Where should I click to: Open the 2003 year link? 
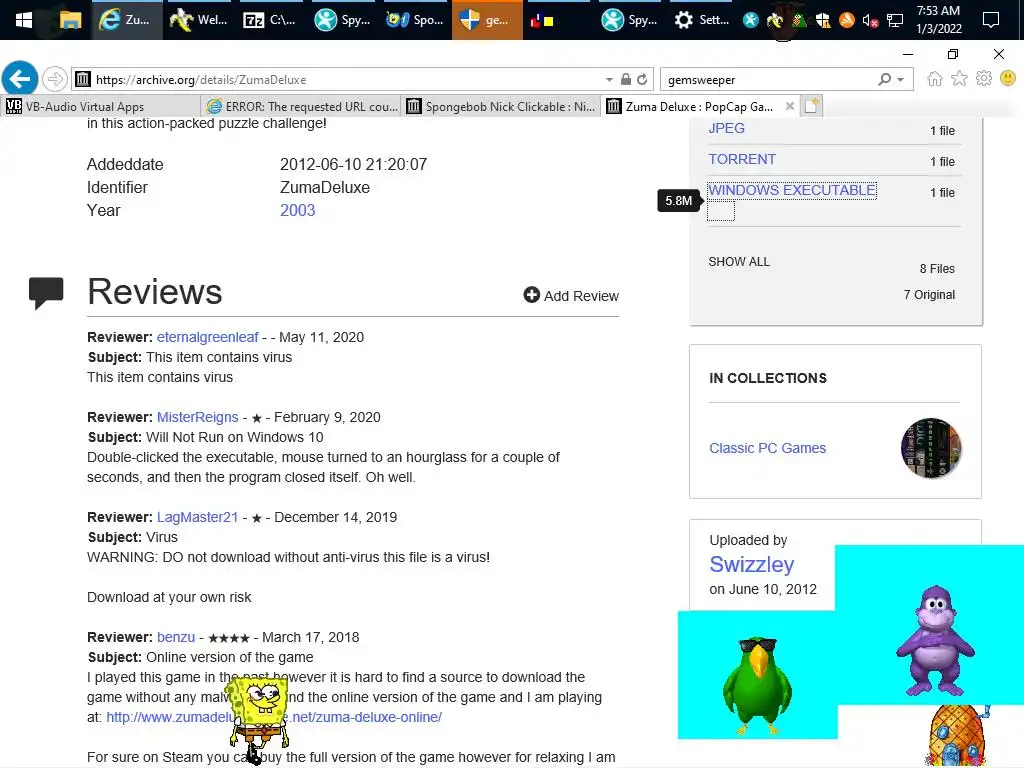pos(297,210)
